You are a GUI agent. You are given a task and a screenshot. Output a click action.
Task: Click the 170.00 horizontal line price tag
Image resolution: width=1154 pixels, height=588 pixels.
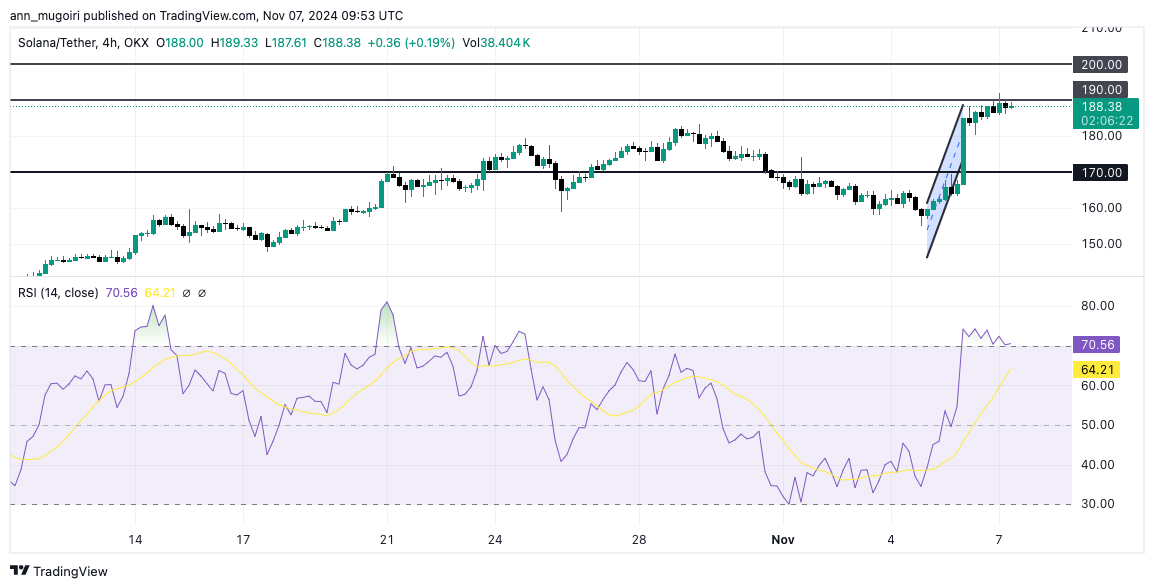1101,172
